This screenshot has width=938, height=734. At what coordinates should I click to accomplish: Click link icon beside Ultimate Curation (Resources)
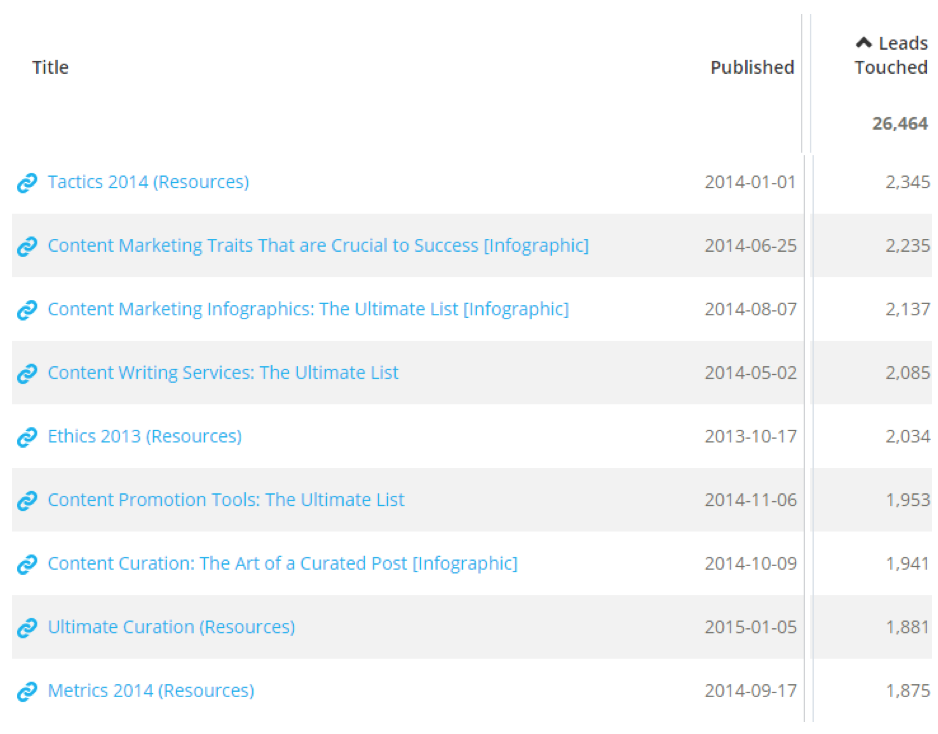click(27, 628)
